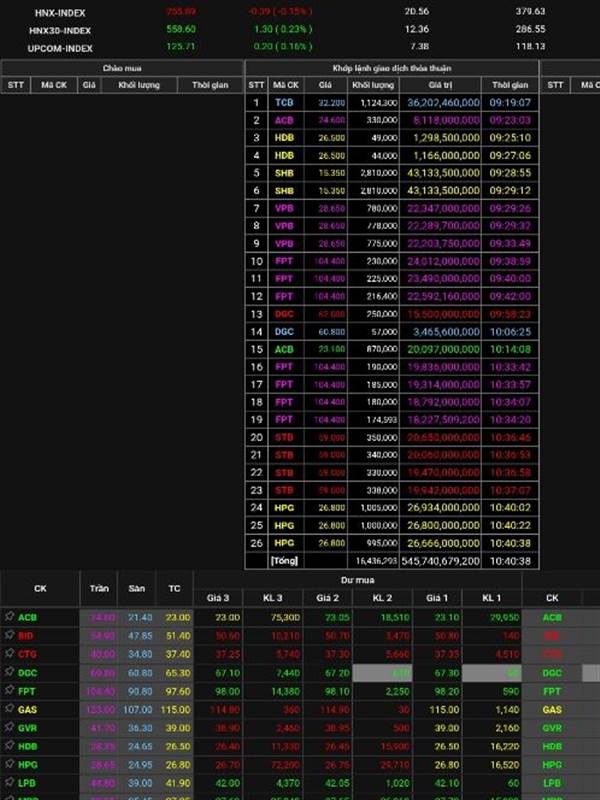
Task: Click FPT value 18,227,509,200
Action: pyautogui.click(x=443, y=420)
